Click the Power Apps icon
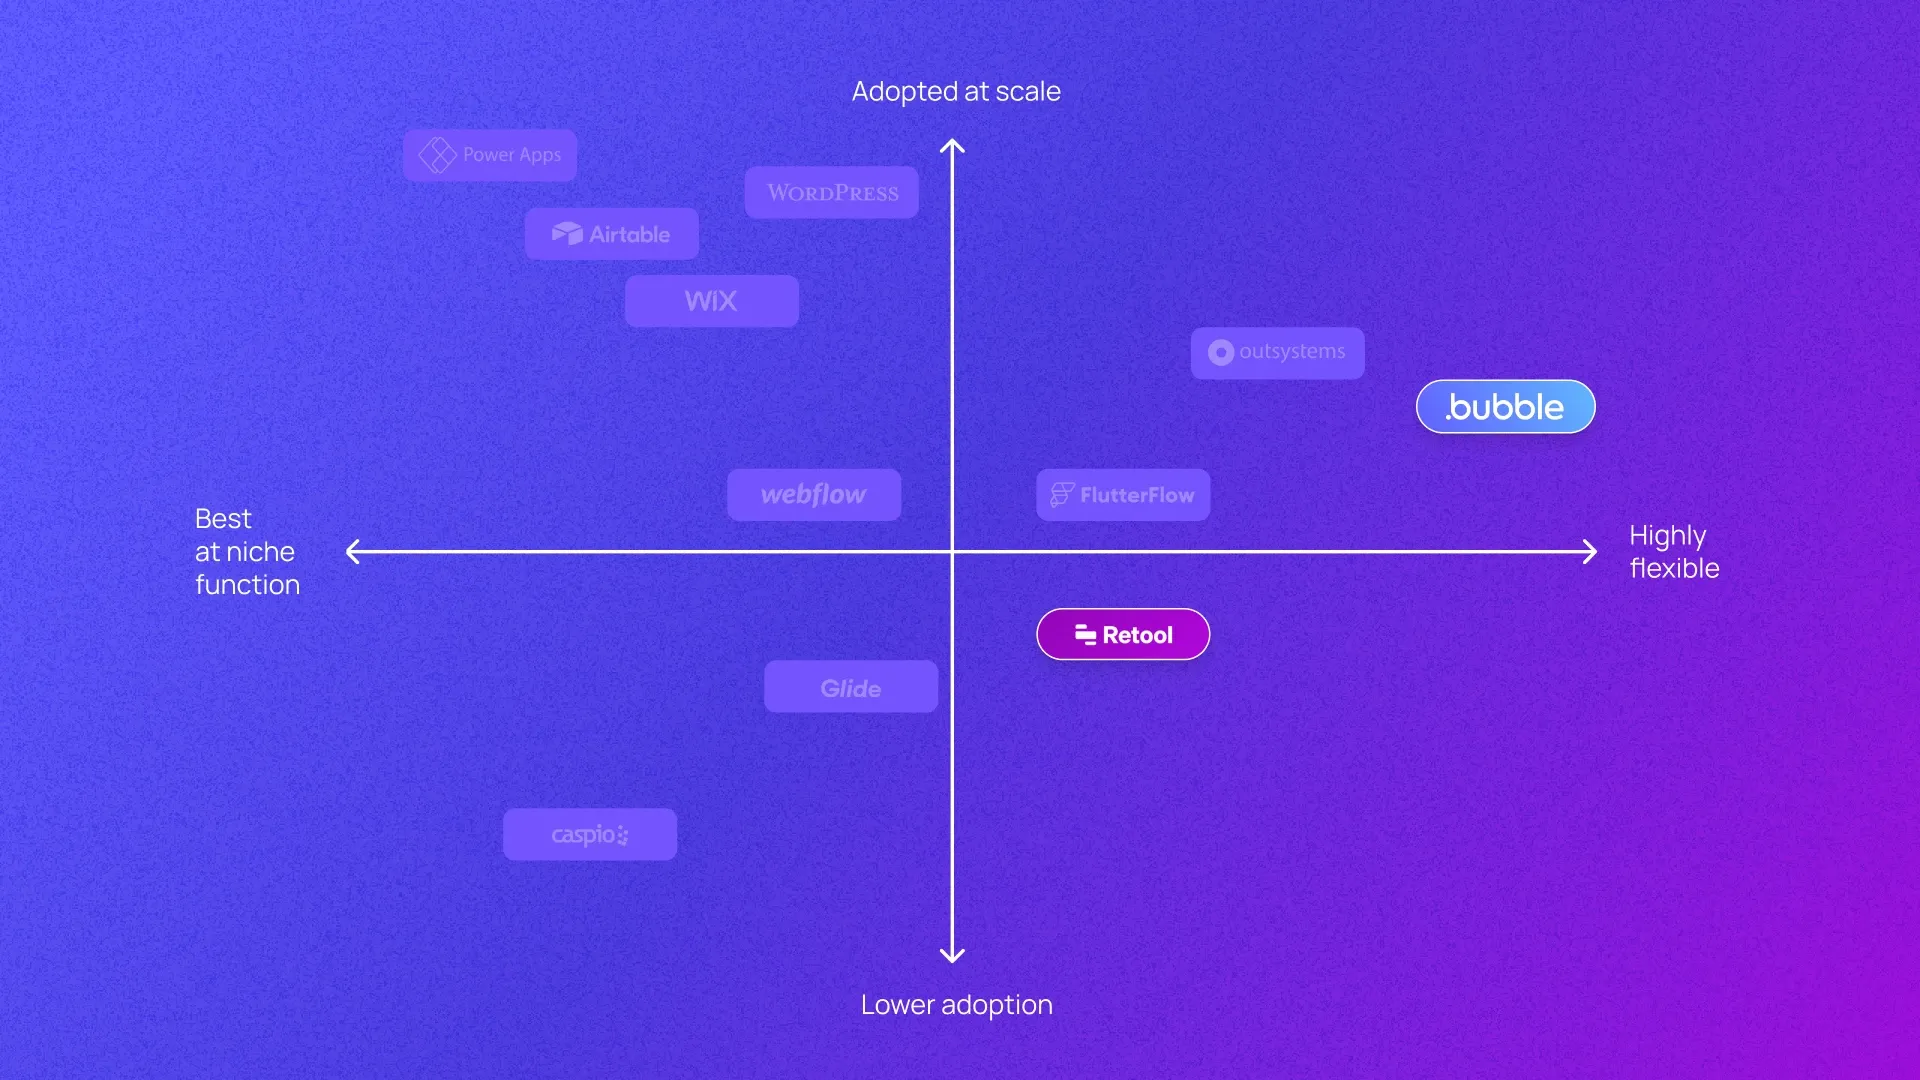Screen dimensions: 1920x1080 pos(435,154)
